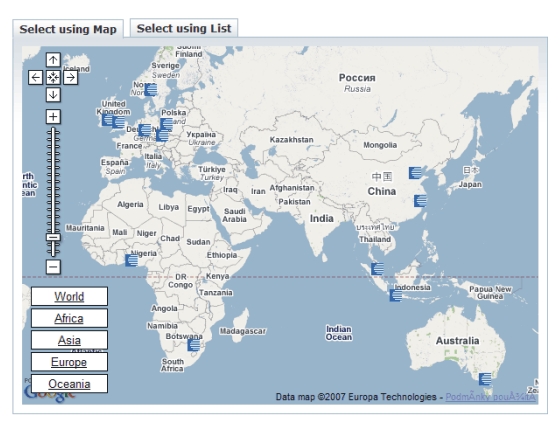The height and width of the screenshot is (427, 560).
Task: Click the zoom slider handle
Action: coord(53,237)
